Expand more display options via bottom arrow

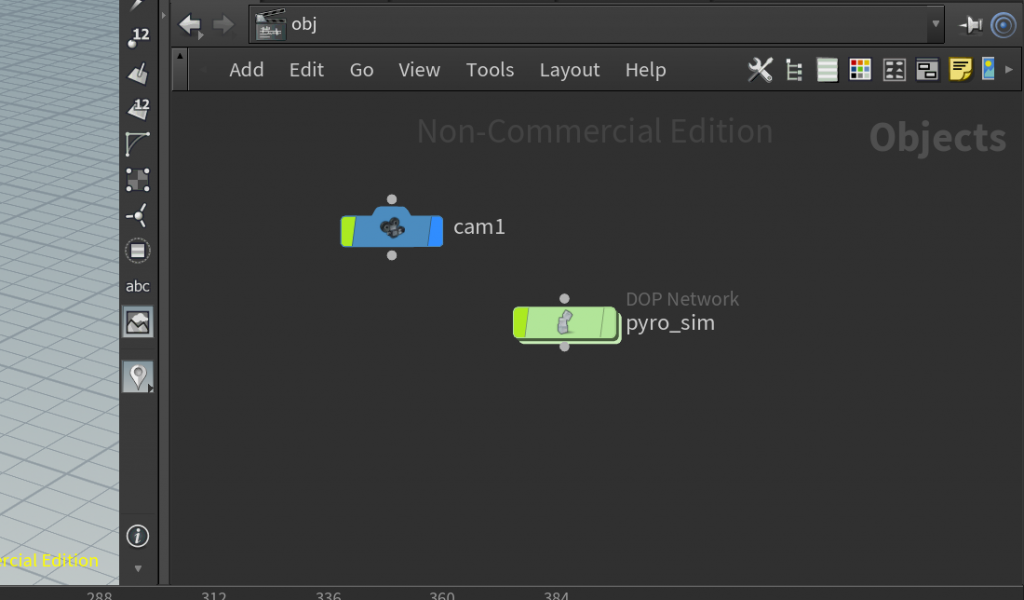click(138, 569)
